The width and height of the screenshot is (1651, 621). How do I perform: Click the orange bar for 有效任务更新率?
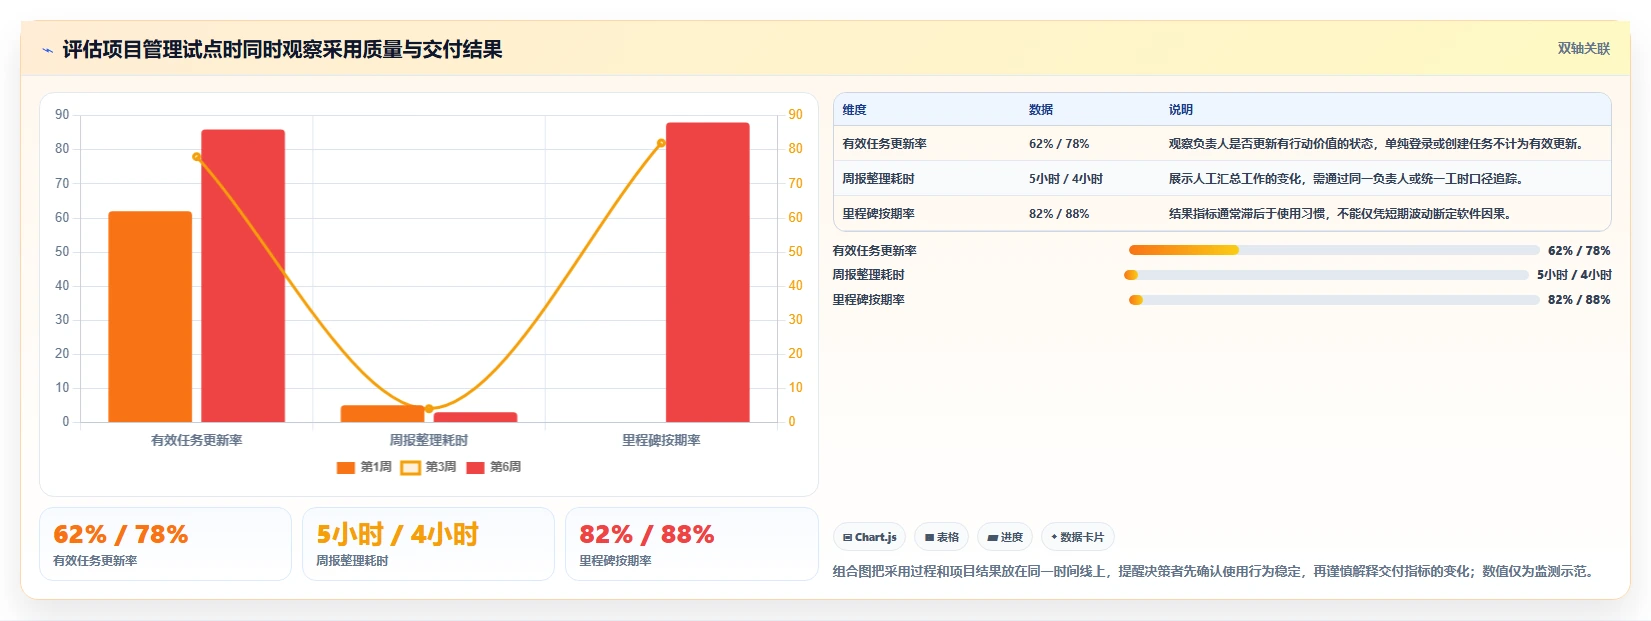[150, 317]
